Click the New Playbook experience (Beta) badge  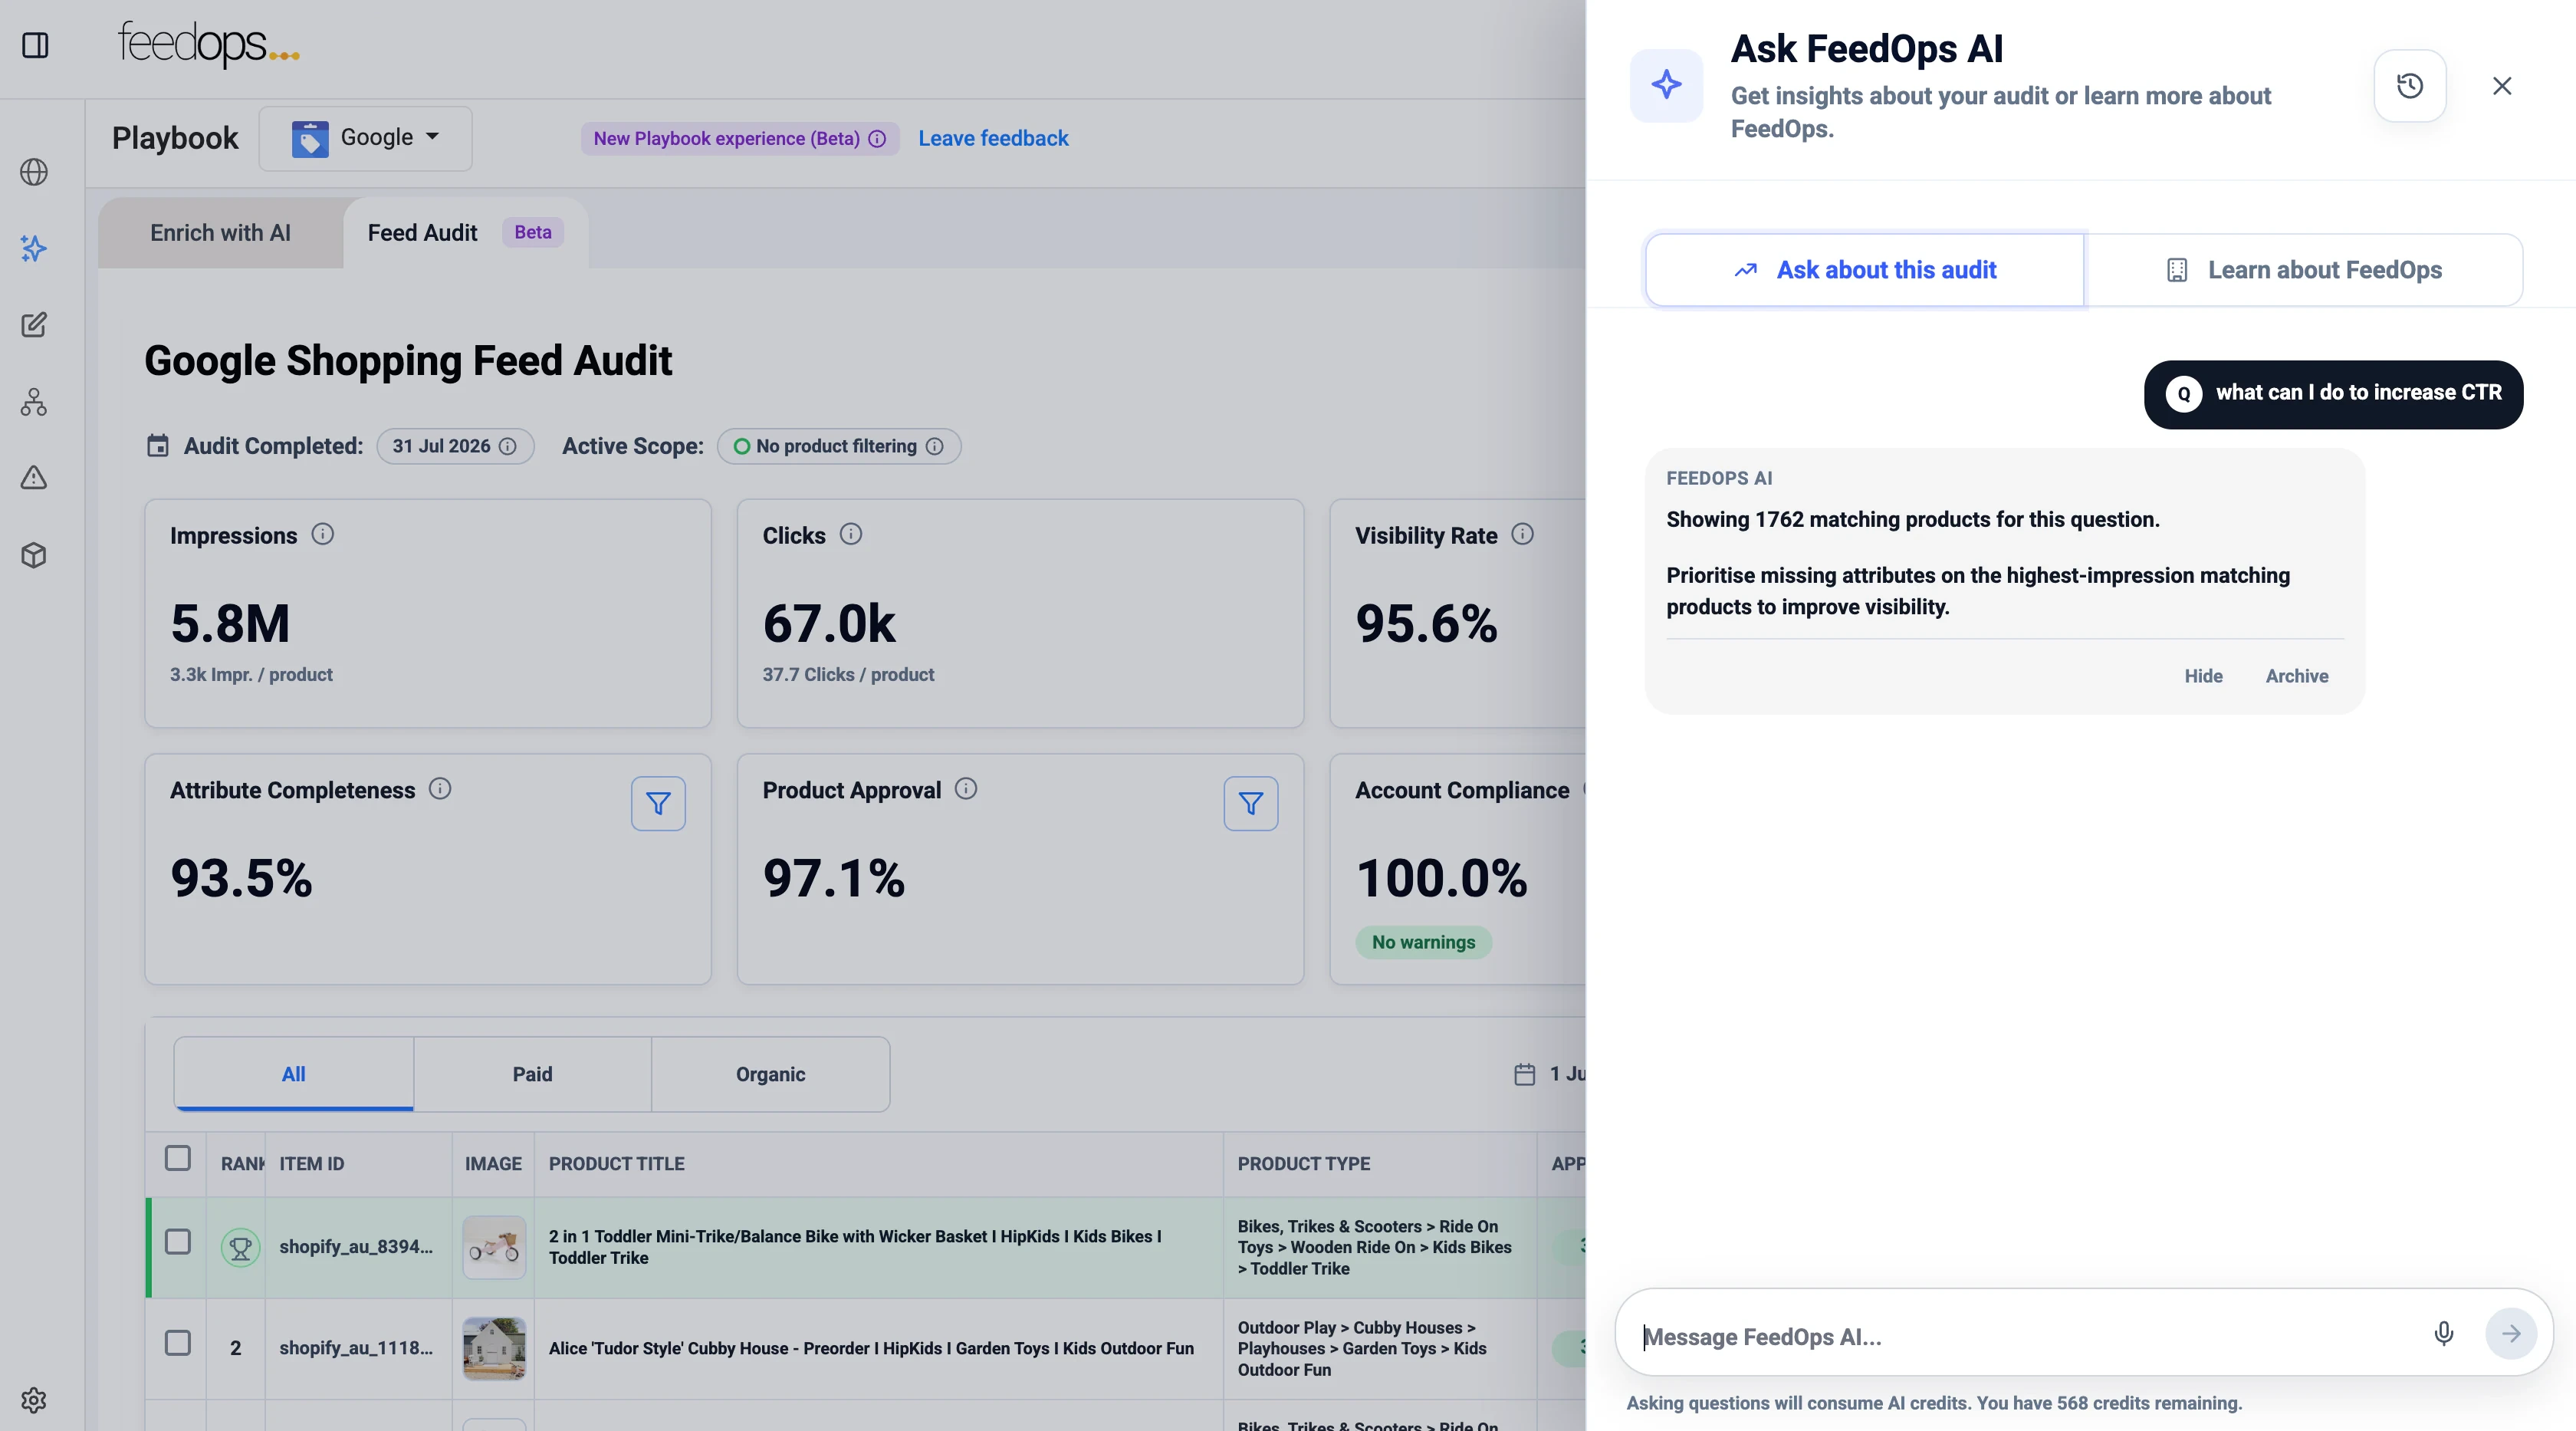[740, 139]
